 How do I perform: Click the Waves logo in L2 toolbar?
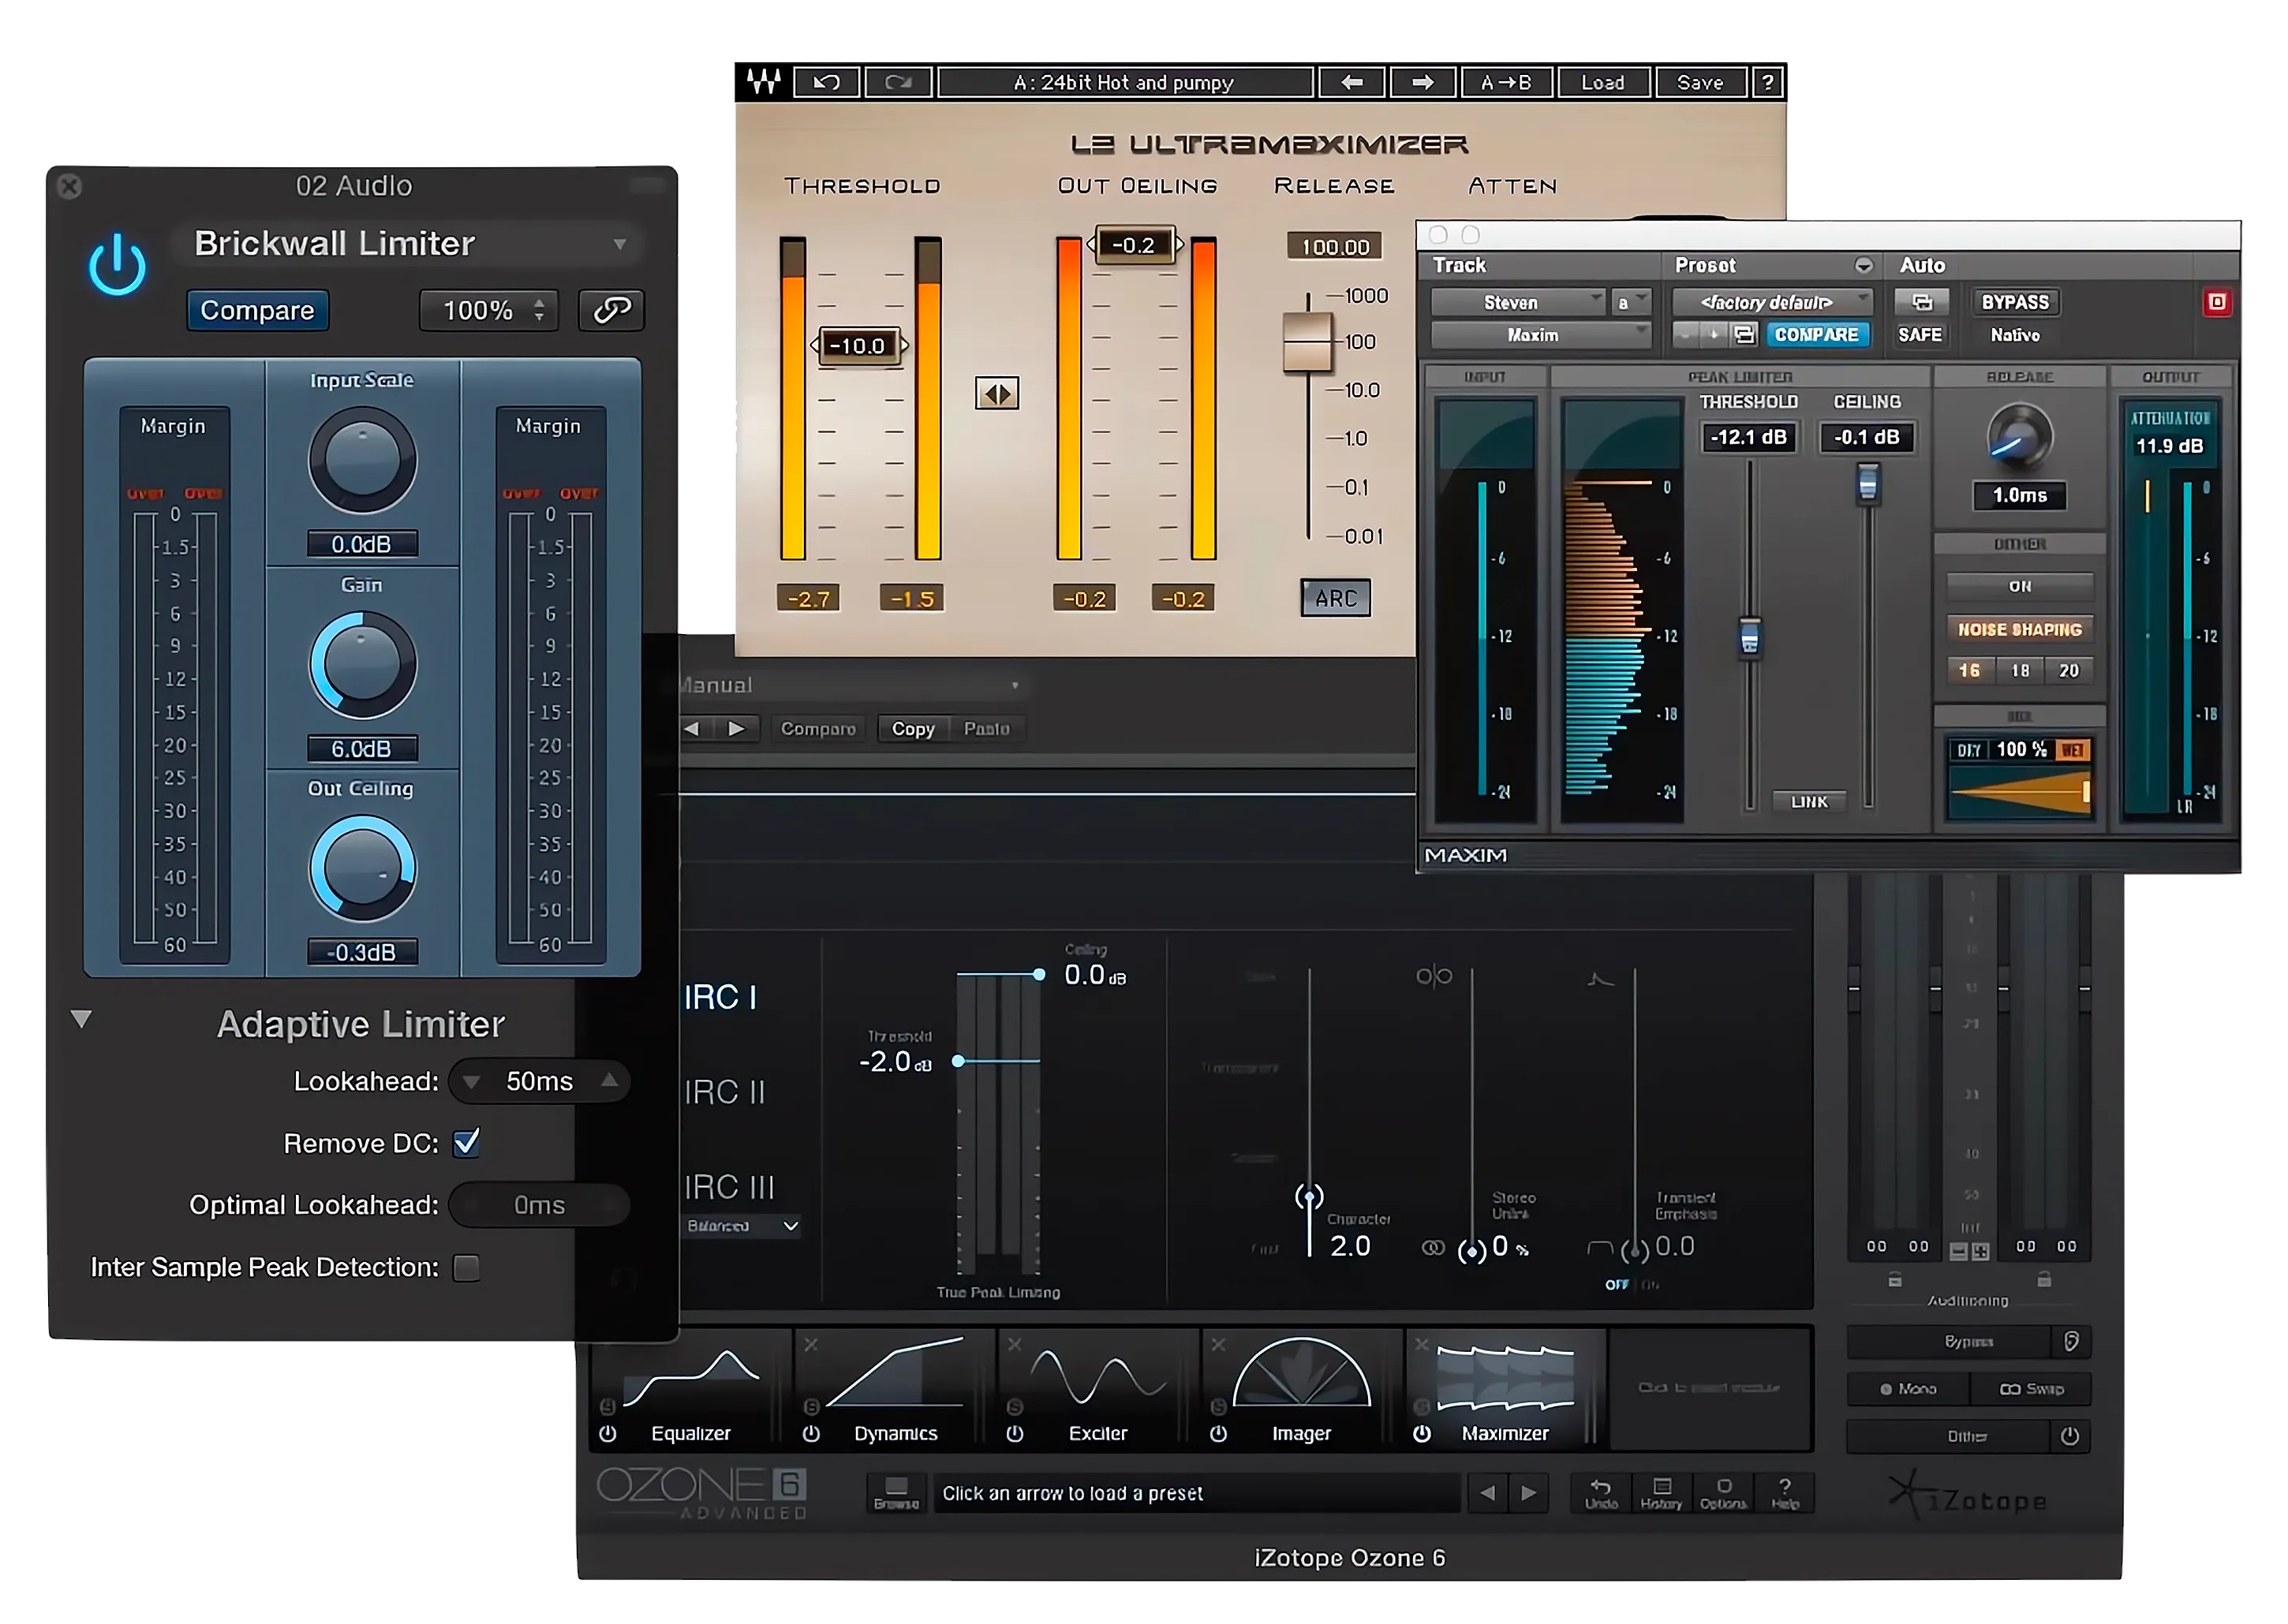(x=763, y=82)
